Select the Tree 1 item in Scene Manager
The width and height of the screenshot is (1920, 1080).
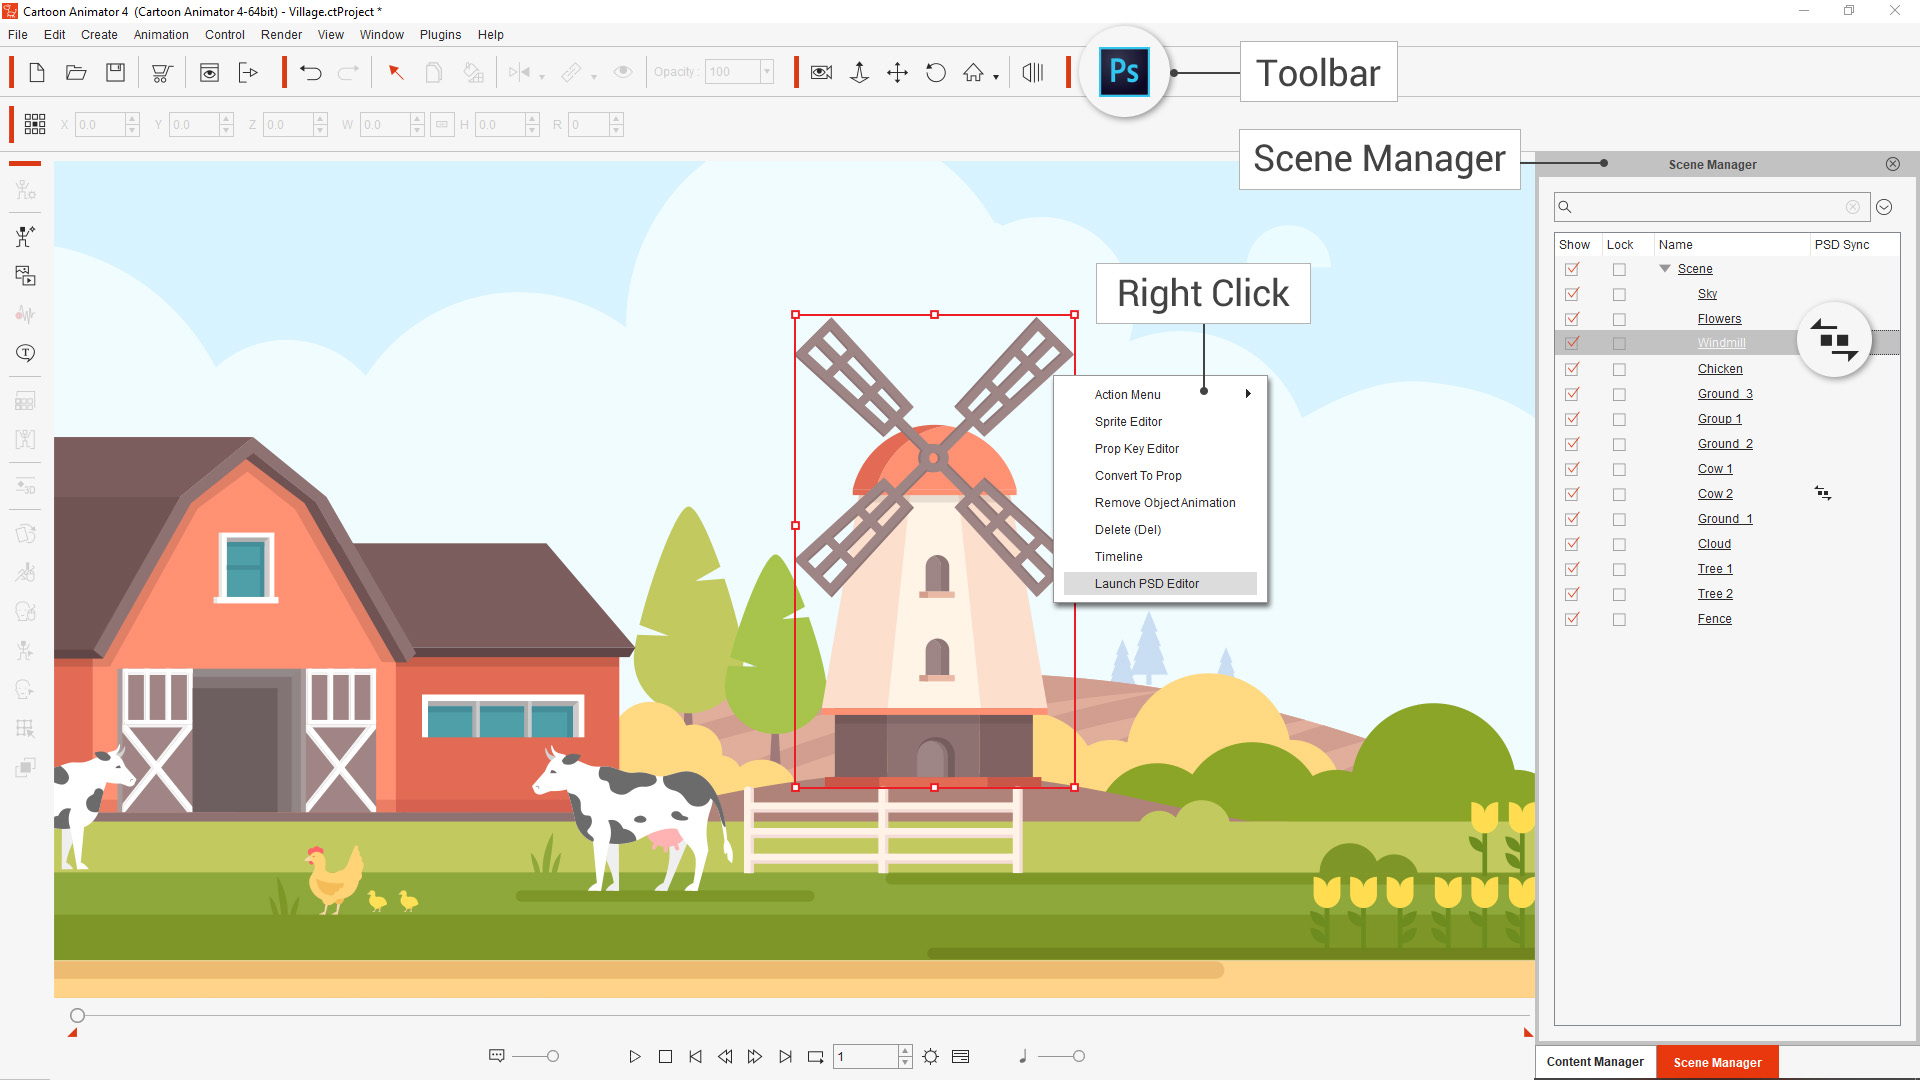(x=1714, y=569)
